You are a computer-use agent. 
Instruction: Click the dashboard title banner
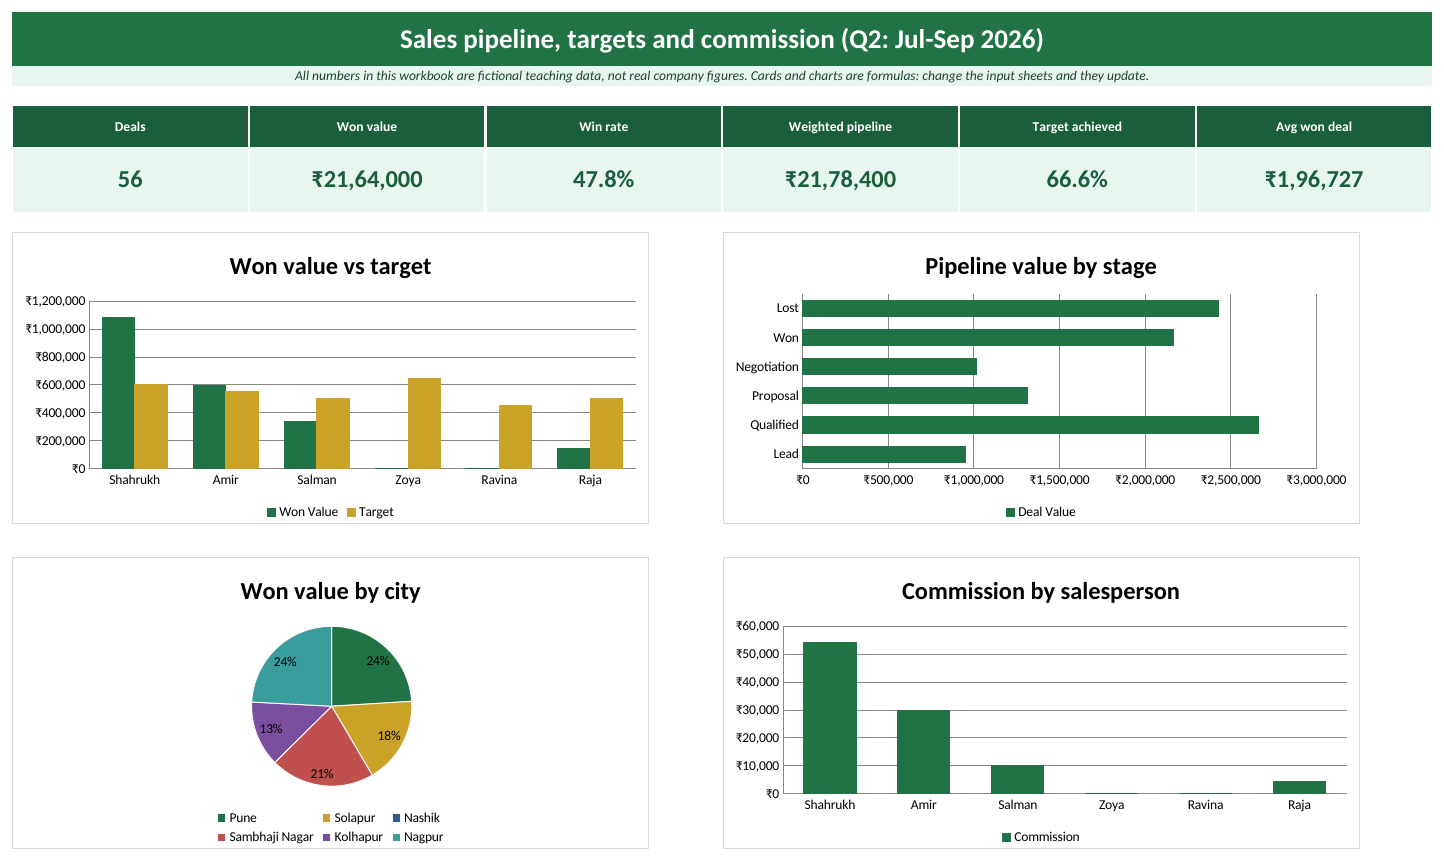click(x=722, y=39)
